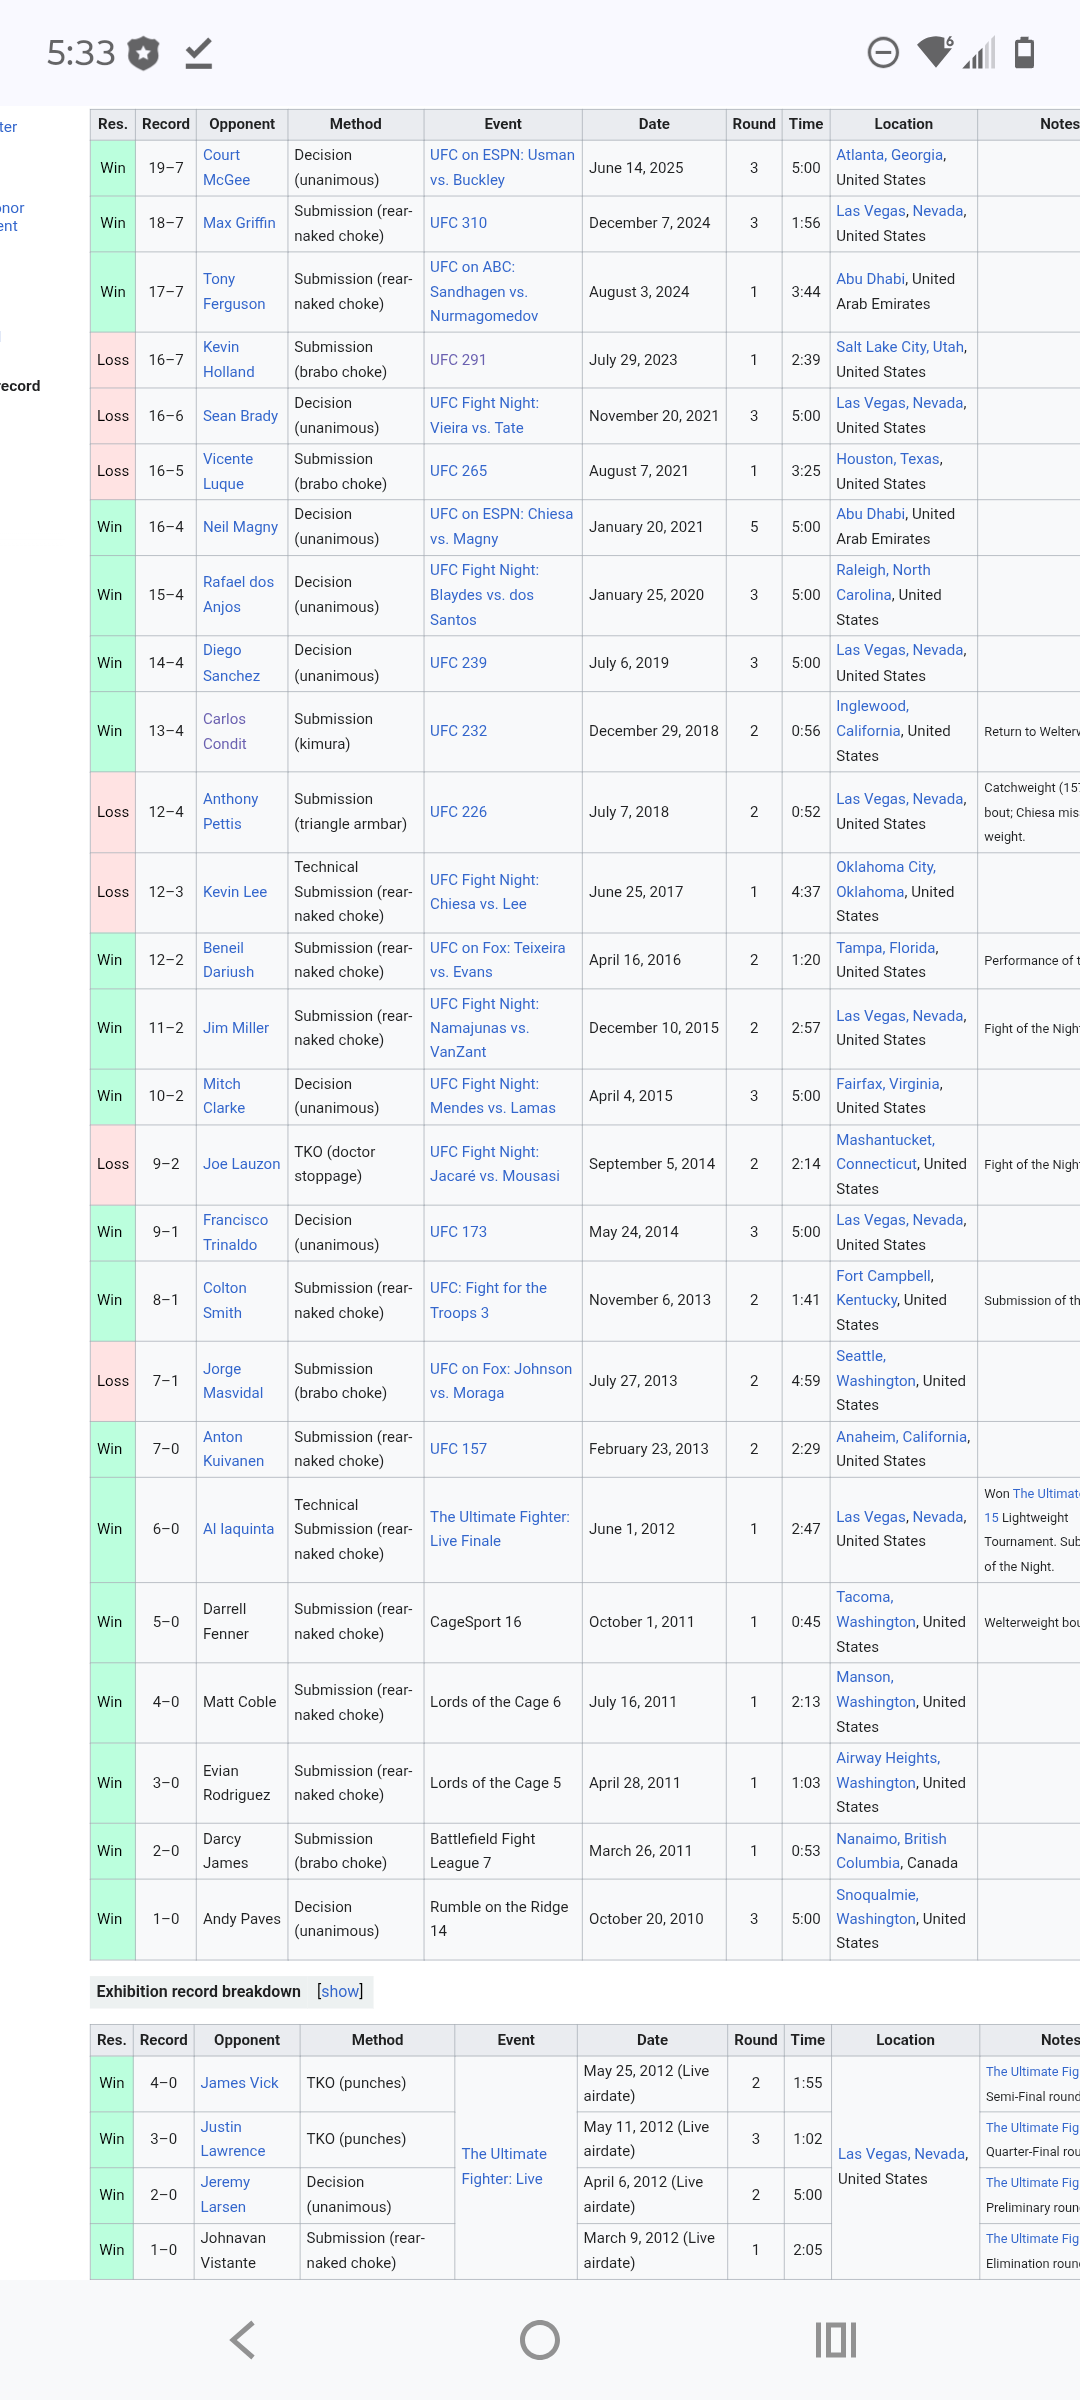Open Kevin Holland opponent link
Image resolution: width=1080 pixels, height=2400 pixels.
[229, 359]
